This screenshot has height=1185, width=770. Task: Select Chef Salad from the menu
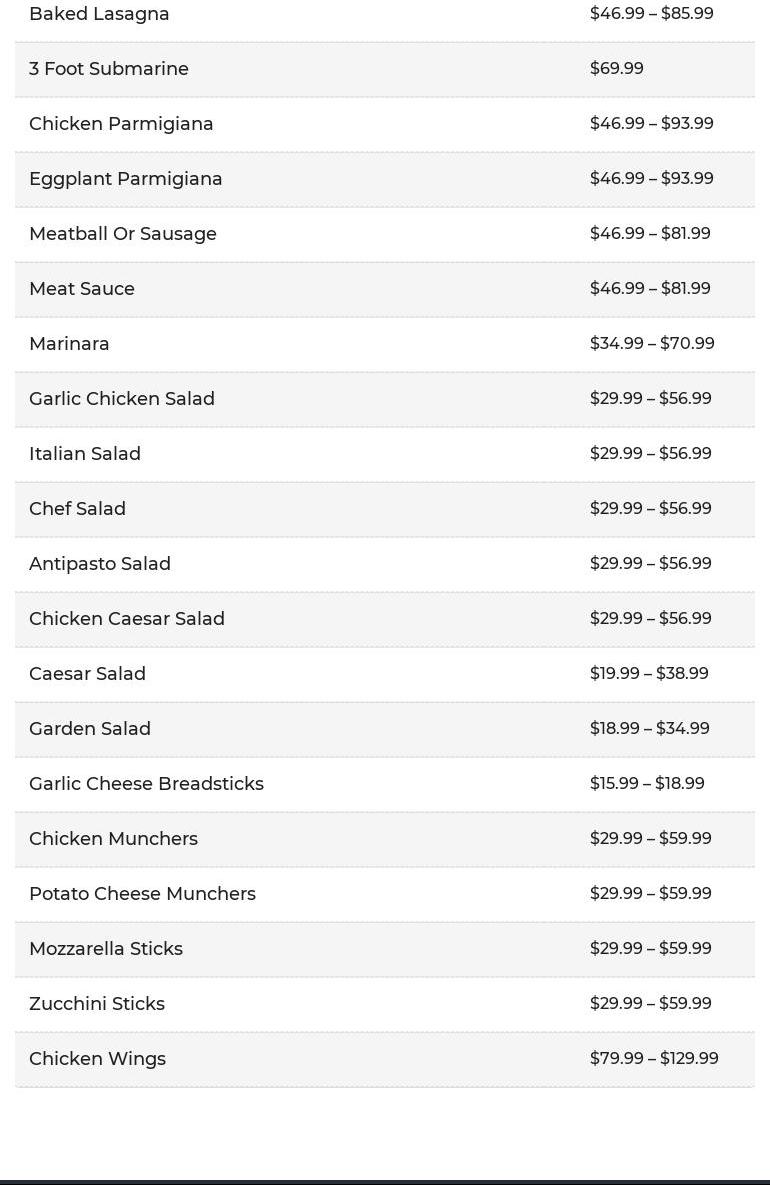click(x=77, y=509)
